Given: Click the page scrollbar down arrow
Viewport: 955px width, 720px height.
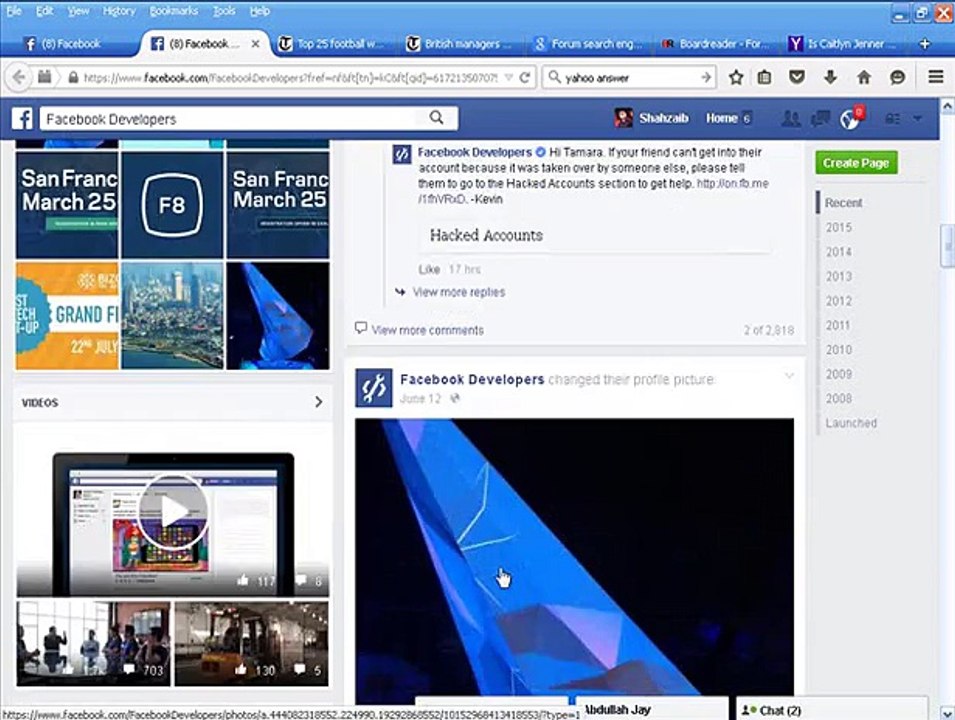Looking at the screenshot, I should (x=948, y=712).
